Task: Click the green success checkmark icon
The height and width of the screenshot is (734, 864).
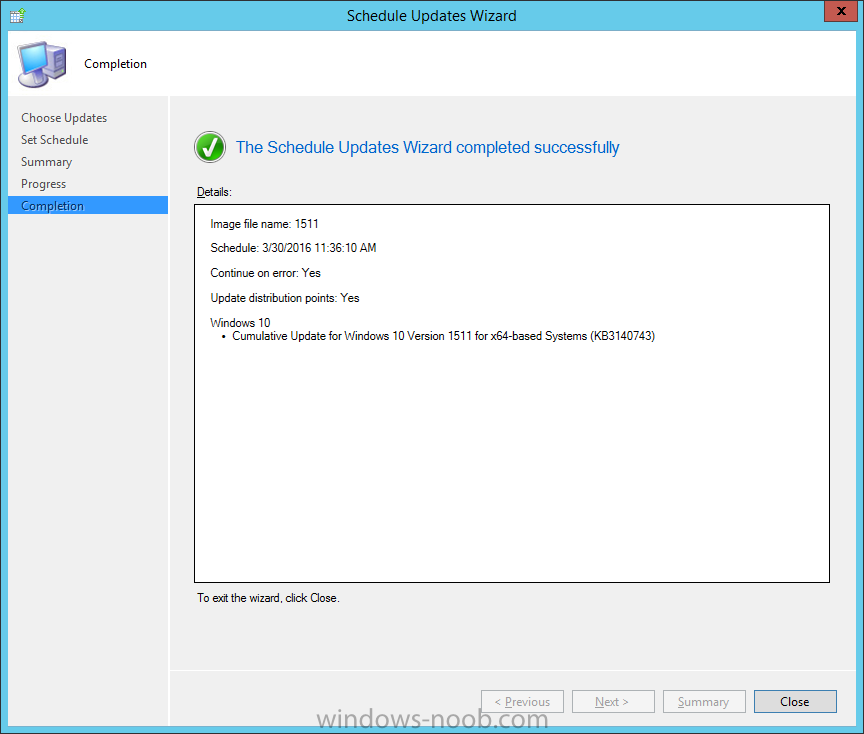Action: click(210, 147)
